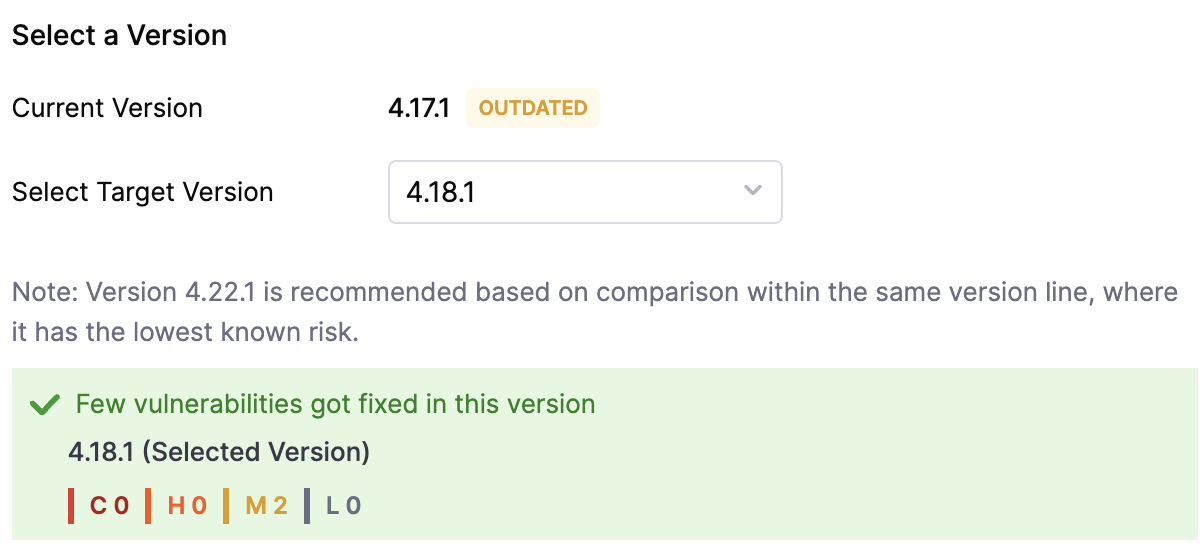Screen dimensions: 1204x554
Task: Click the "Select a Version" heading
Action: [x=119, y=36]
